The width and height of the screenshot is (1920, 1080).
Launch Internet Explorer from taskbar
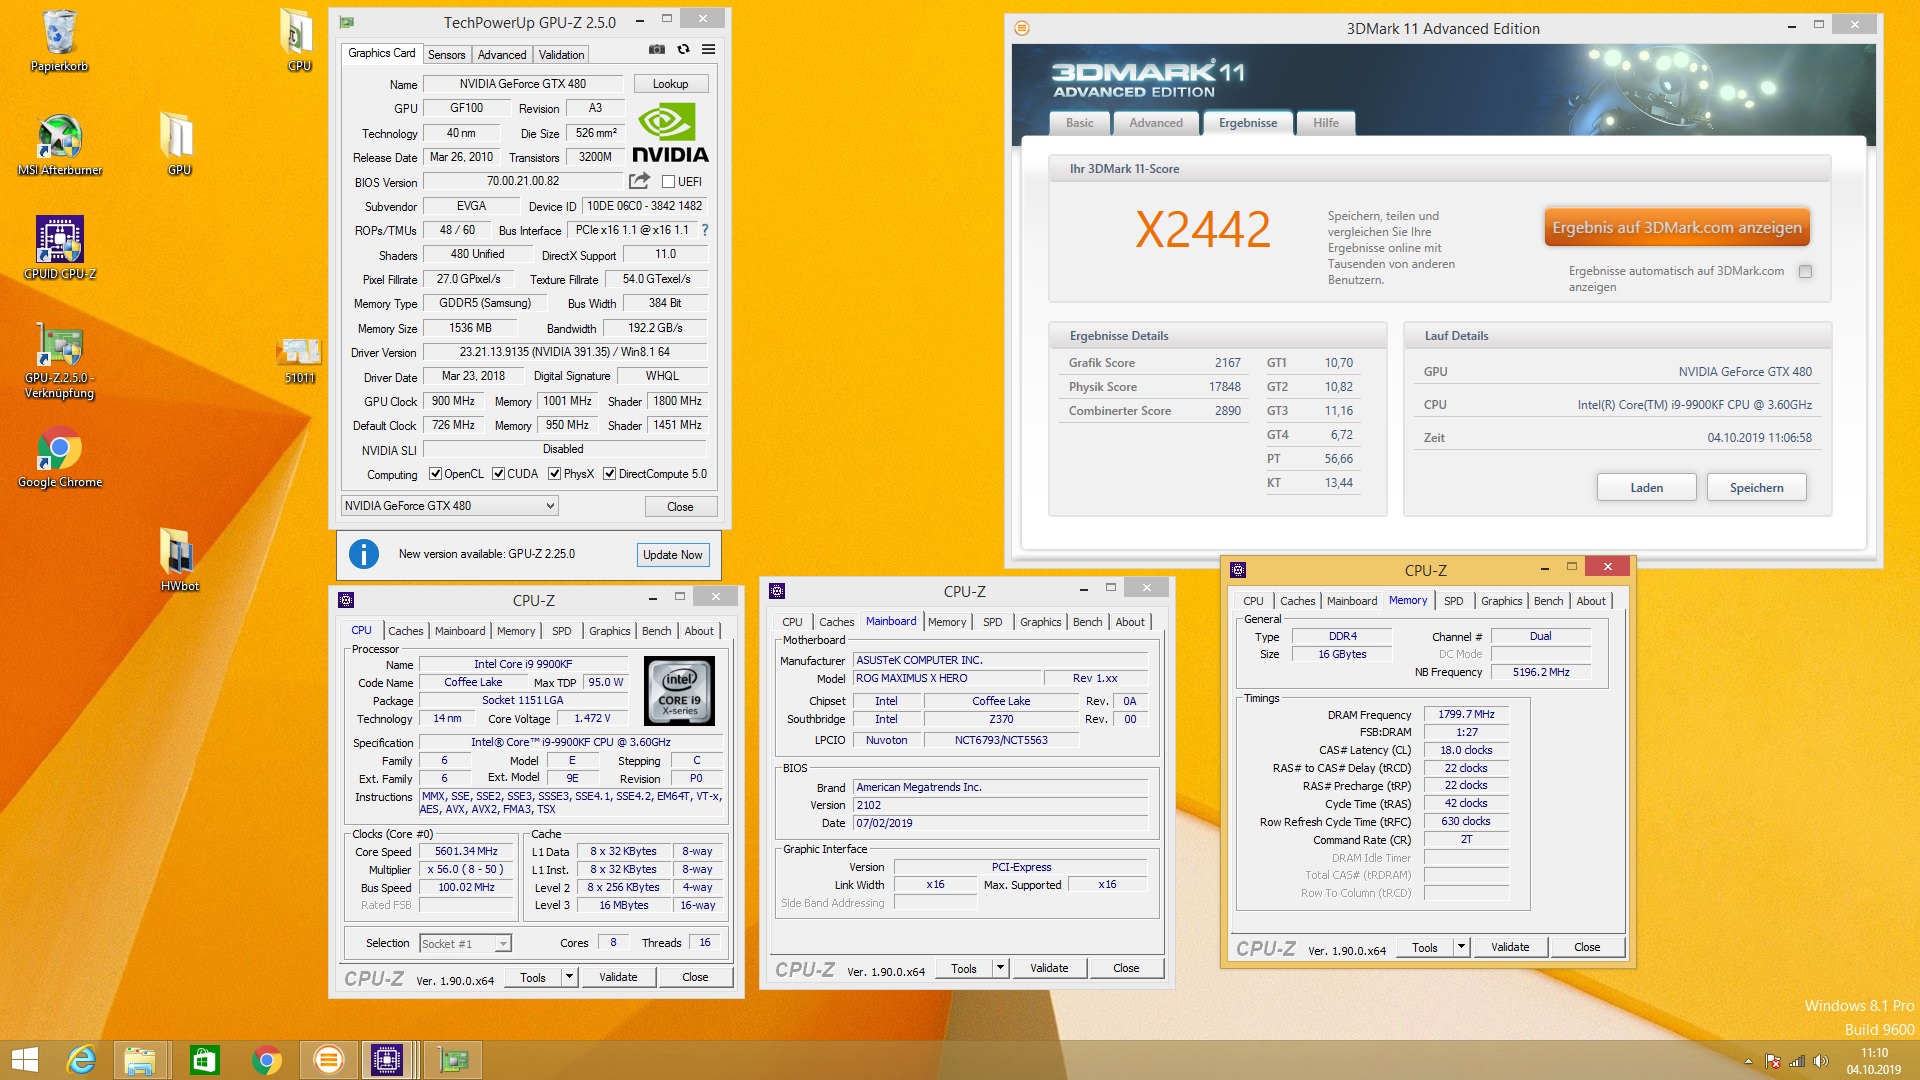pos(81,1060)
